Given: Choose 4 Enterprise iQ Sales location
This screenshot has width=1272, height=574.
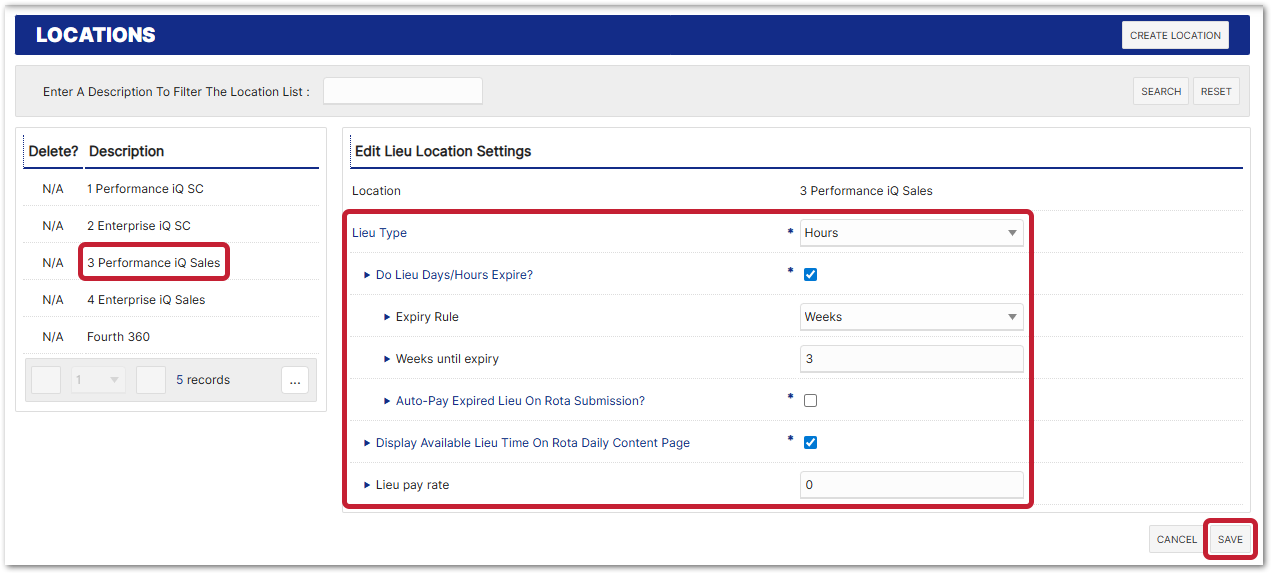Looking at the screenshot, I should (146, 300).
